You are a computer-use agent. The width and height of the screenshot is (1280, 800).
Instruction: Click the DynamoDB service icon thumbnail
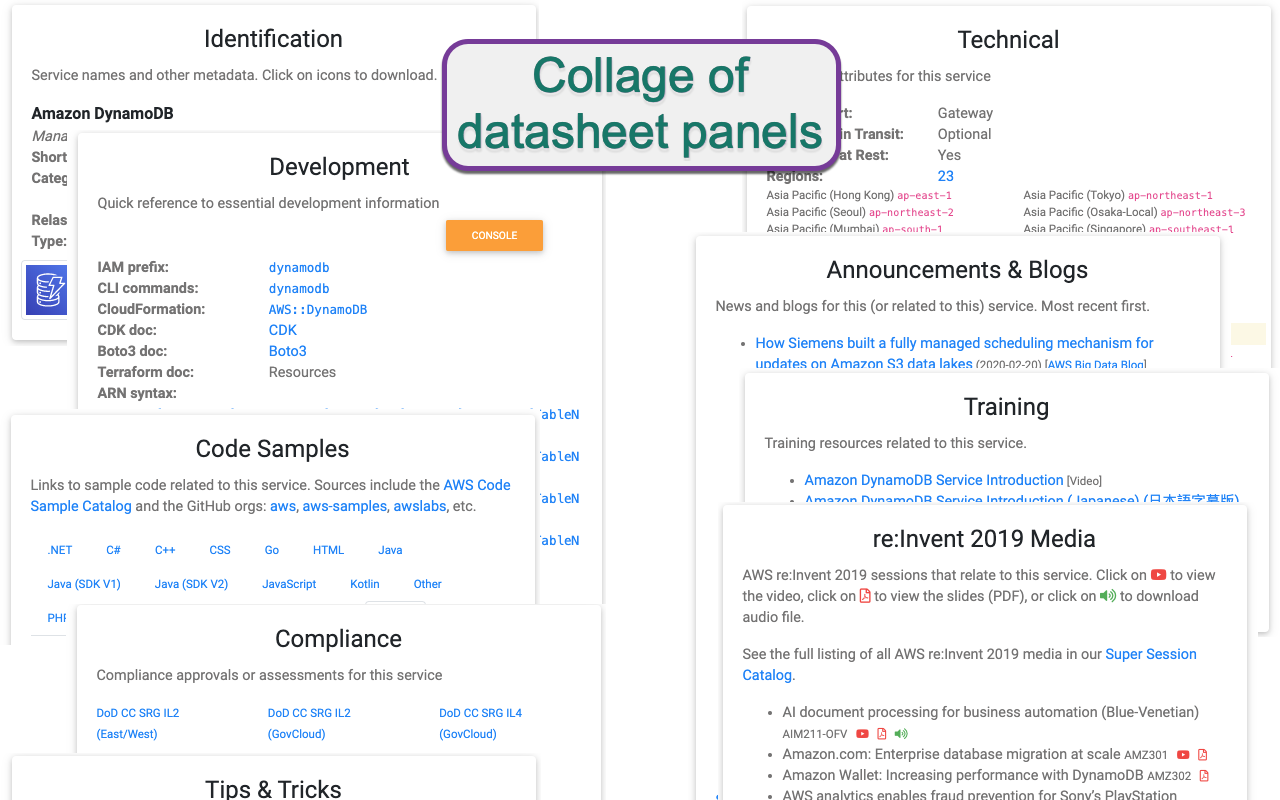pyautogui.click(x=46, y=289)
